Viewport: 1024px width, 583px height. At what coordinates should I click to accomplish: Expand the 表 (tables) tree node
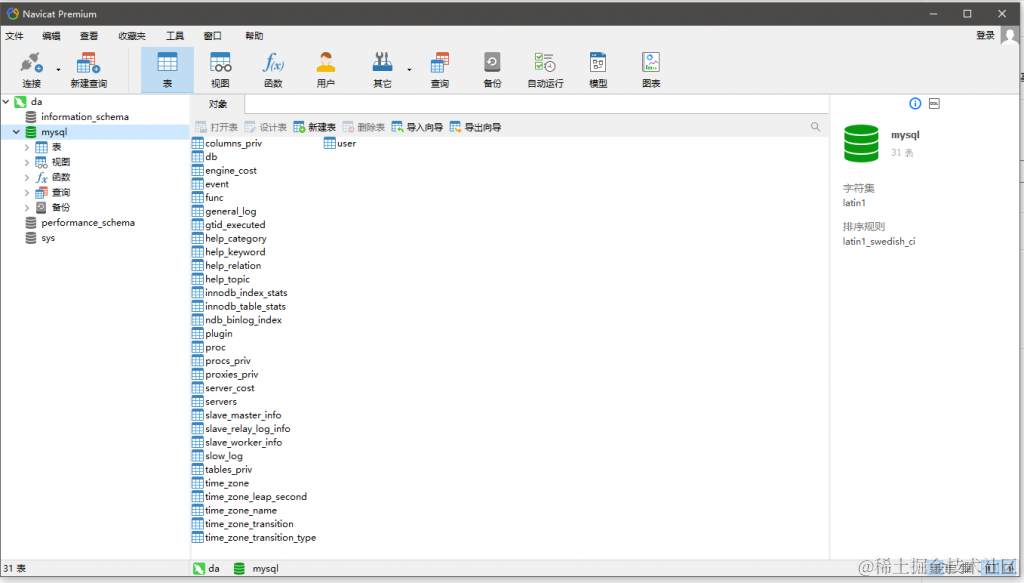(27, 147)
